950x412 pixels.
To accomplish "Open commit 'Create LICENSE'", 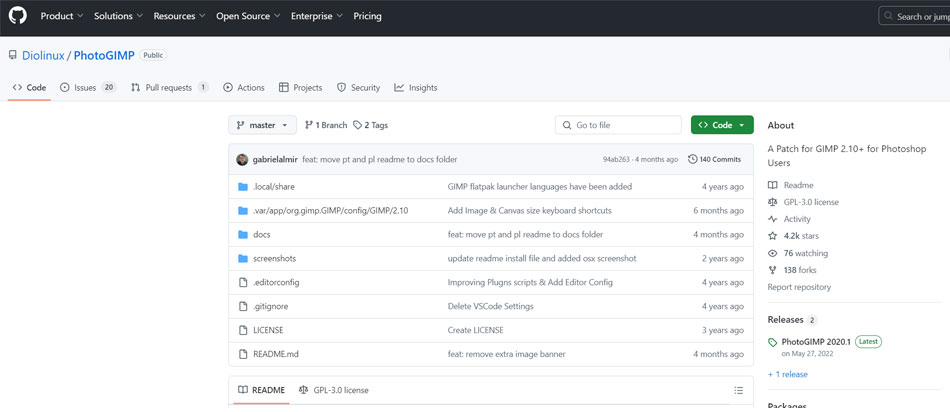I will (476, 330).
